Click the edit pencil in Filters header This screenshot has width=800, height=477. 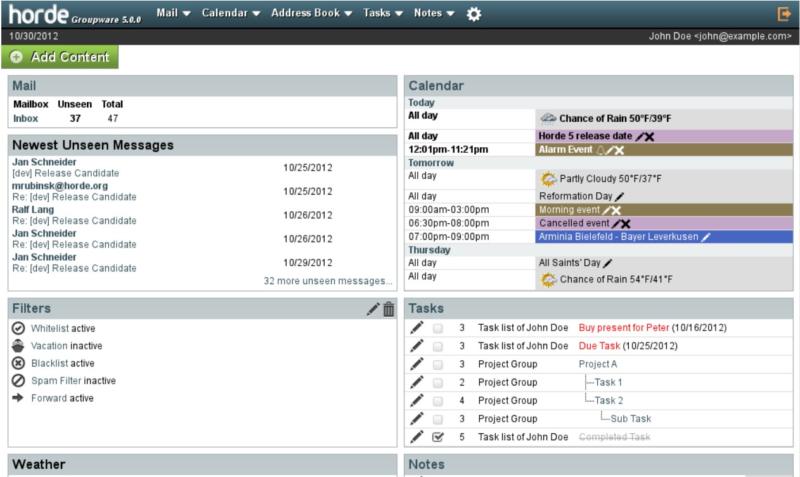[373, 309]
